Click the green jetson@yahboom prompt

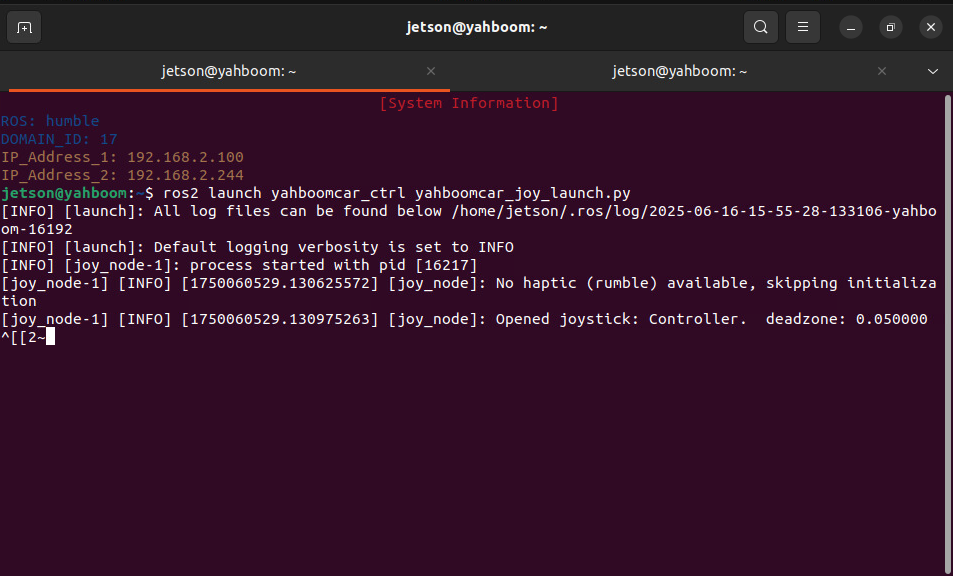pos(64,193)
